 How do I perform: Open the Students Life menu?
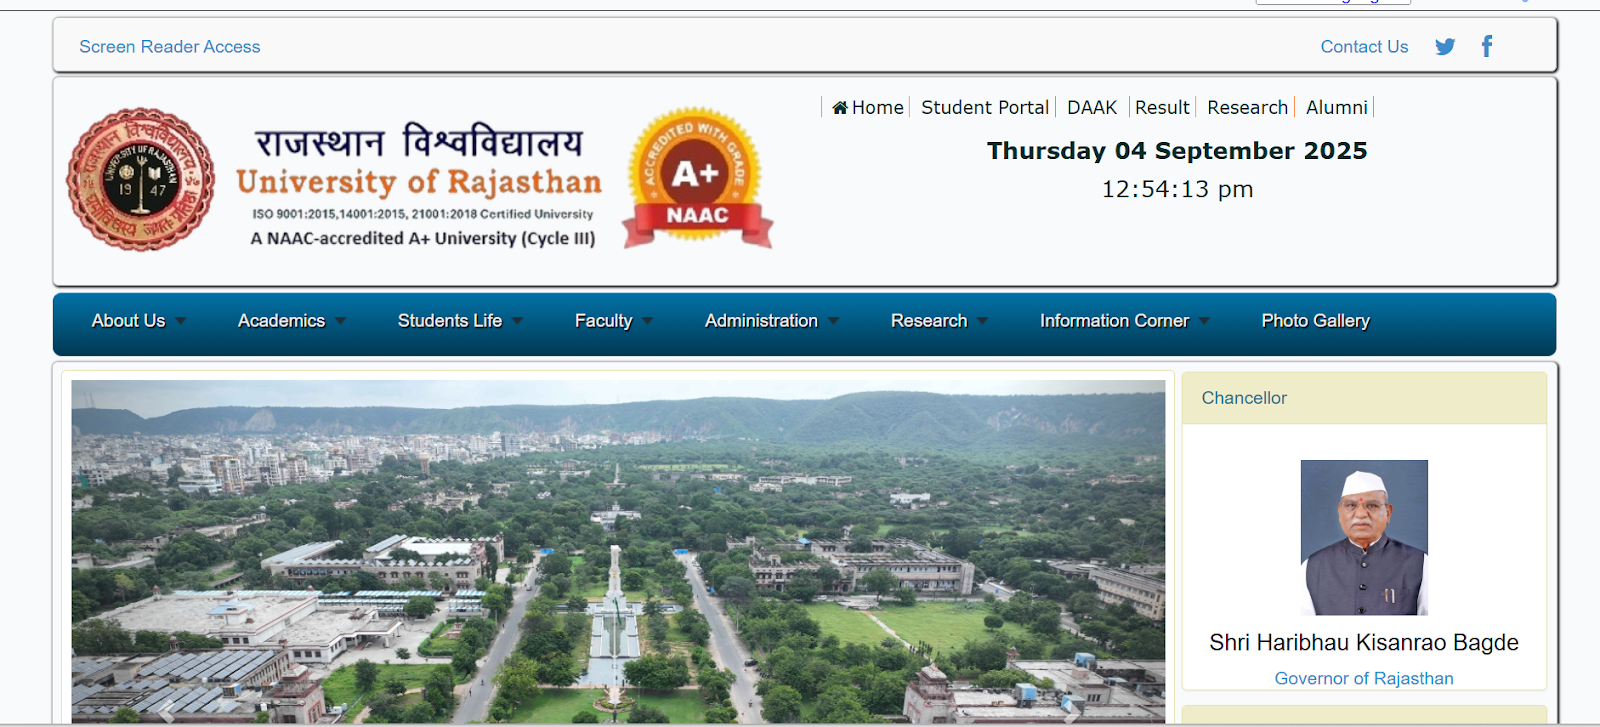[x=450, y=321]
